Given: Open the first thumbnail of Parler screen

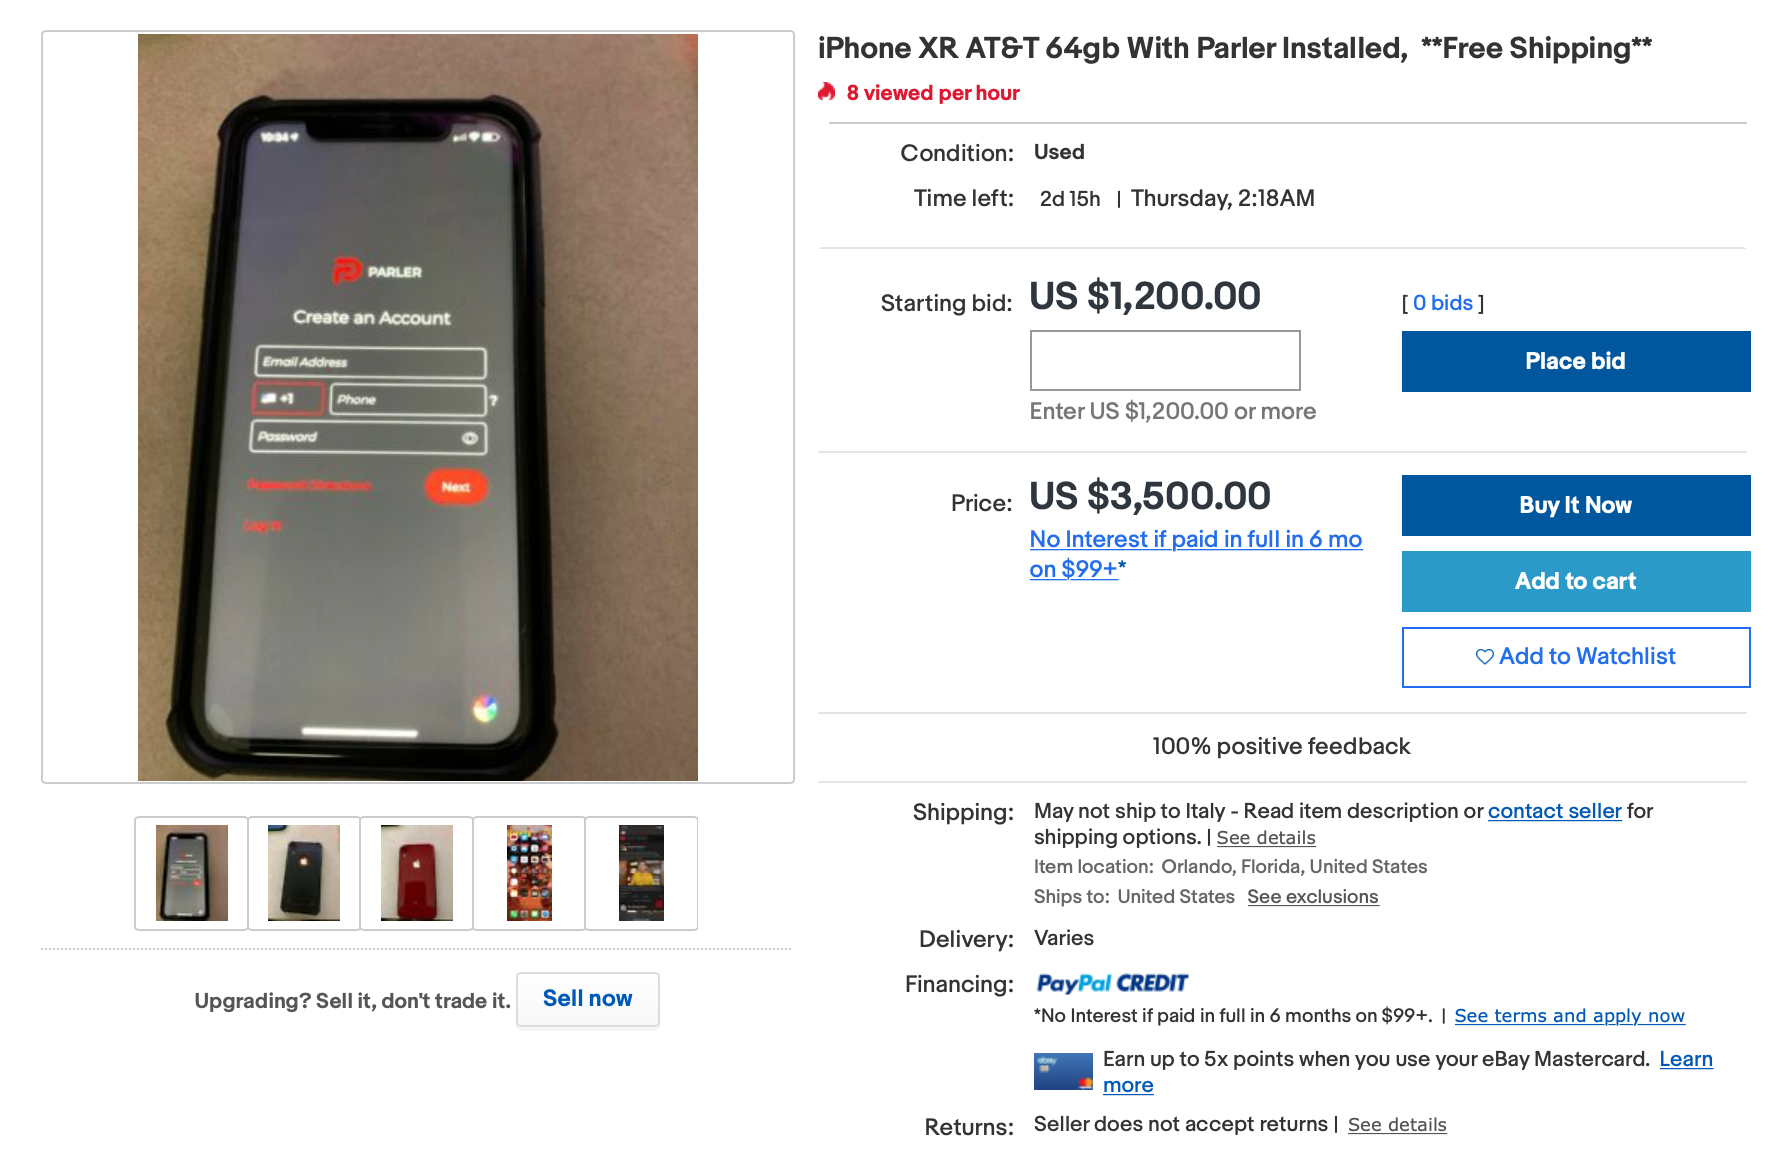Looking at the screenshot, I should click(x=192, y=873).
